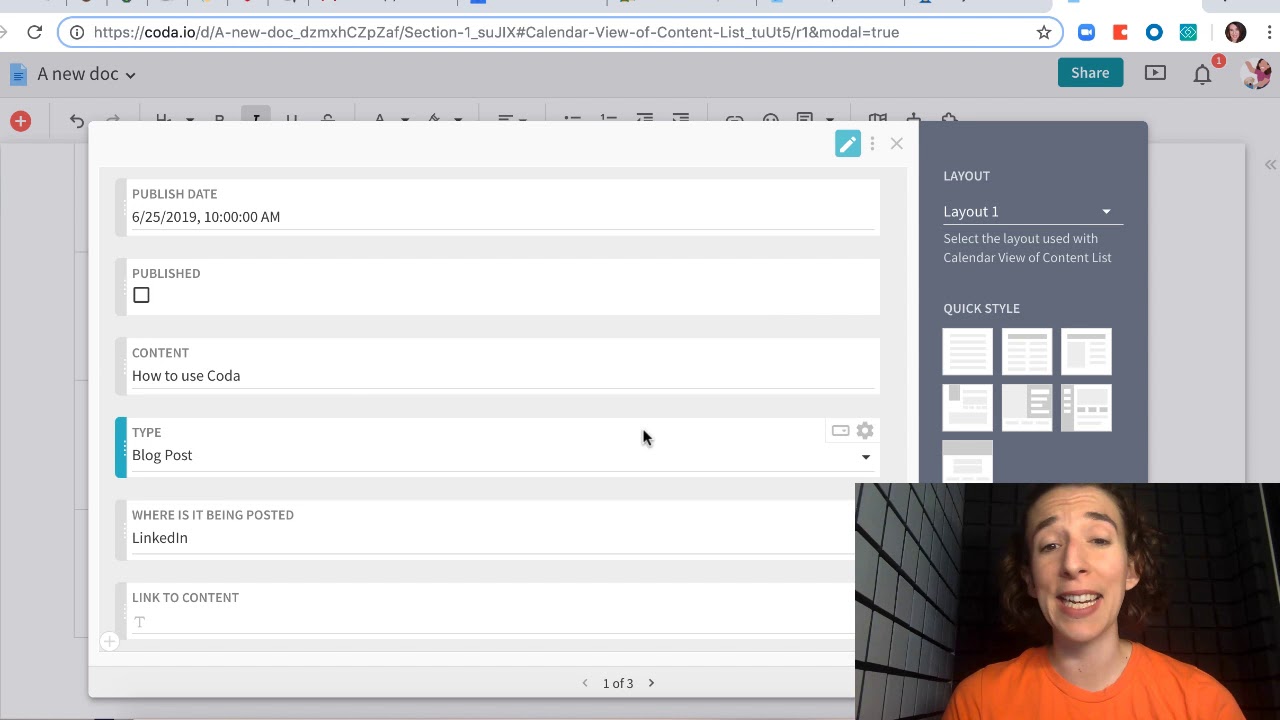Reload the page in browser
Viewport: 1280px width, 720px height.
pos(34,32)
